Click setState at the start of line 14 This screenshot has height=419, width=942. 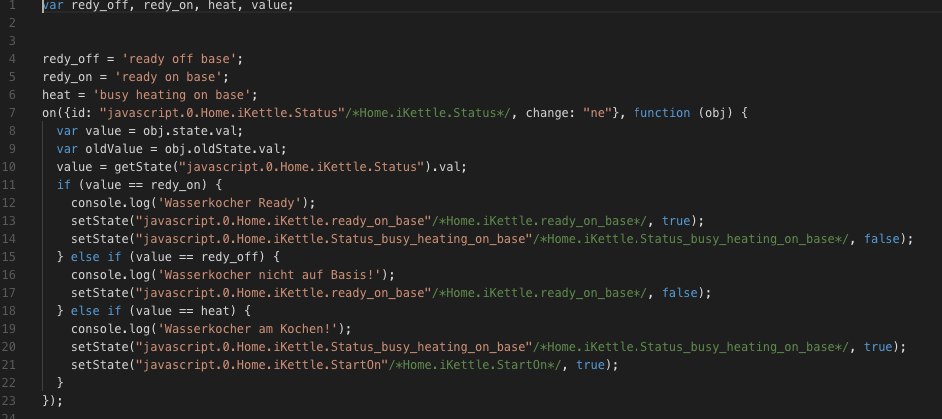100,239
